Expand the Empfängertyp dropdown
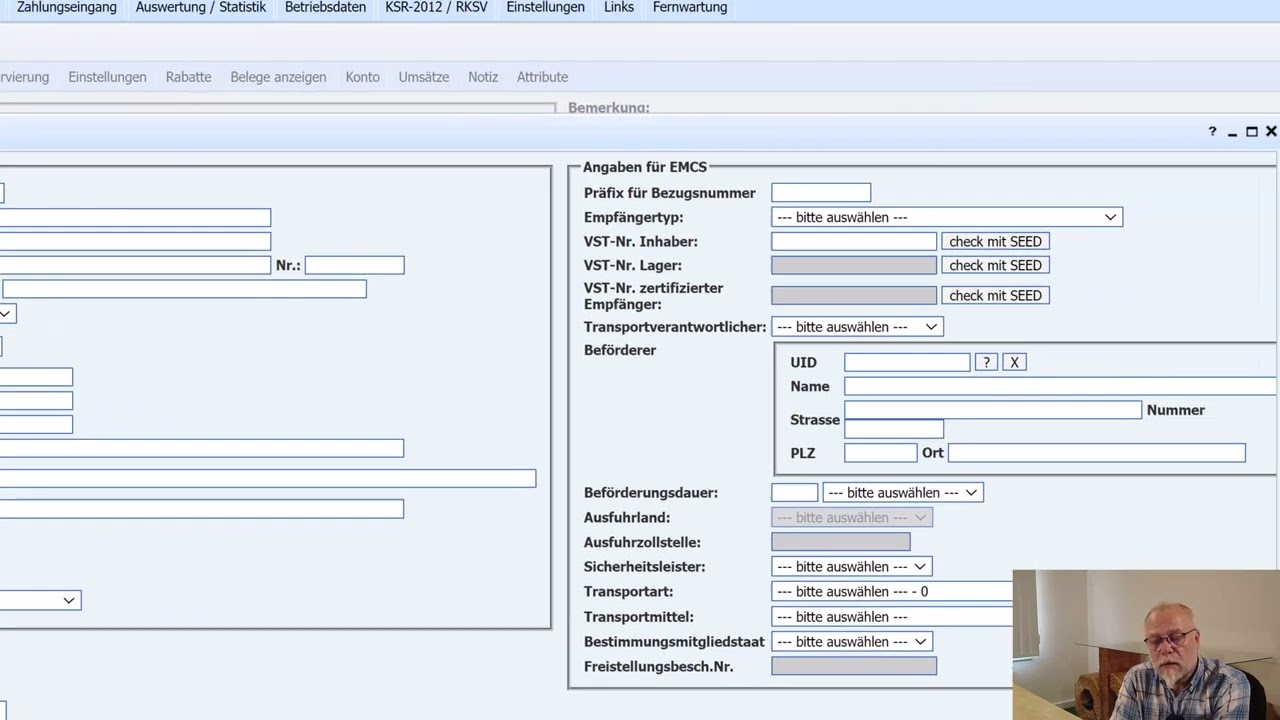The height and width of the screenshot is (720, 1280). click(x=947, y=217)
